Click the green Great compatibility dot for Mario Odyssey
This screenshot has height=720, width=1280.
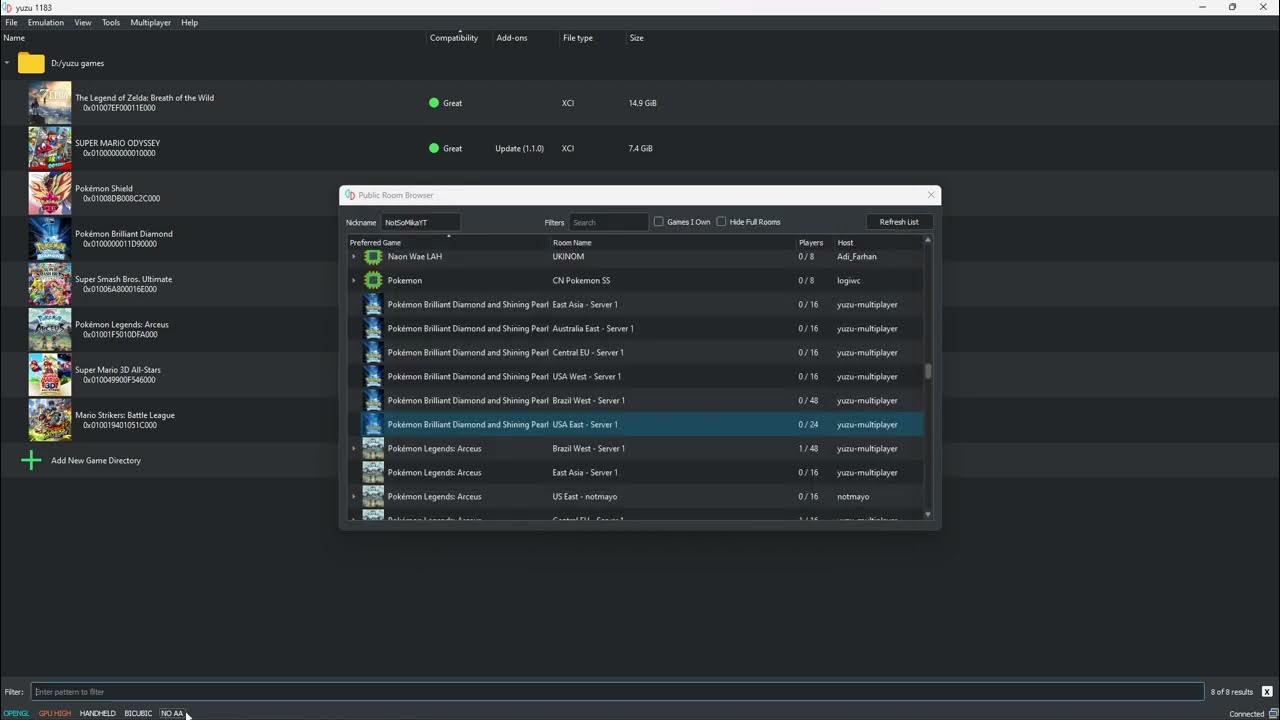(x=434, y=148)
